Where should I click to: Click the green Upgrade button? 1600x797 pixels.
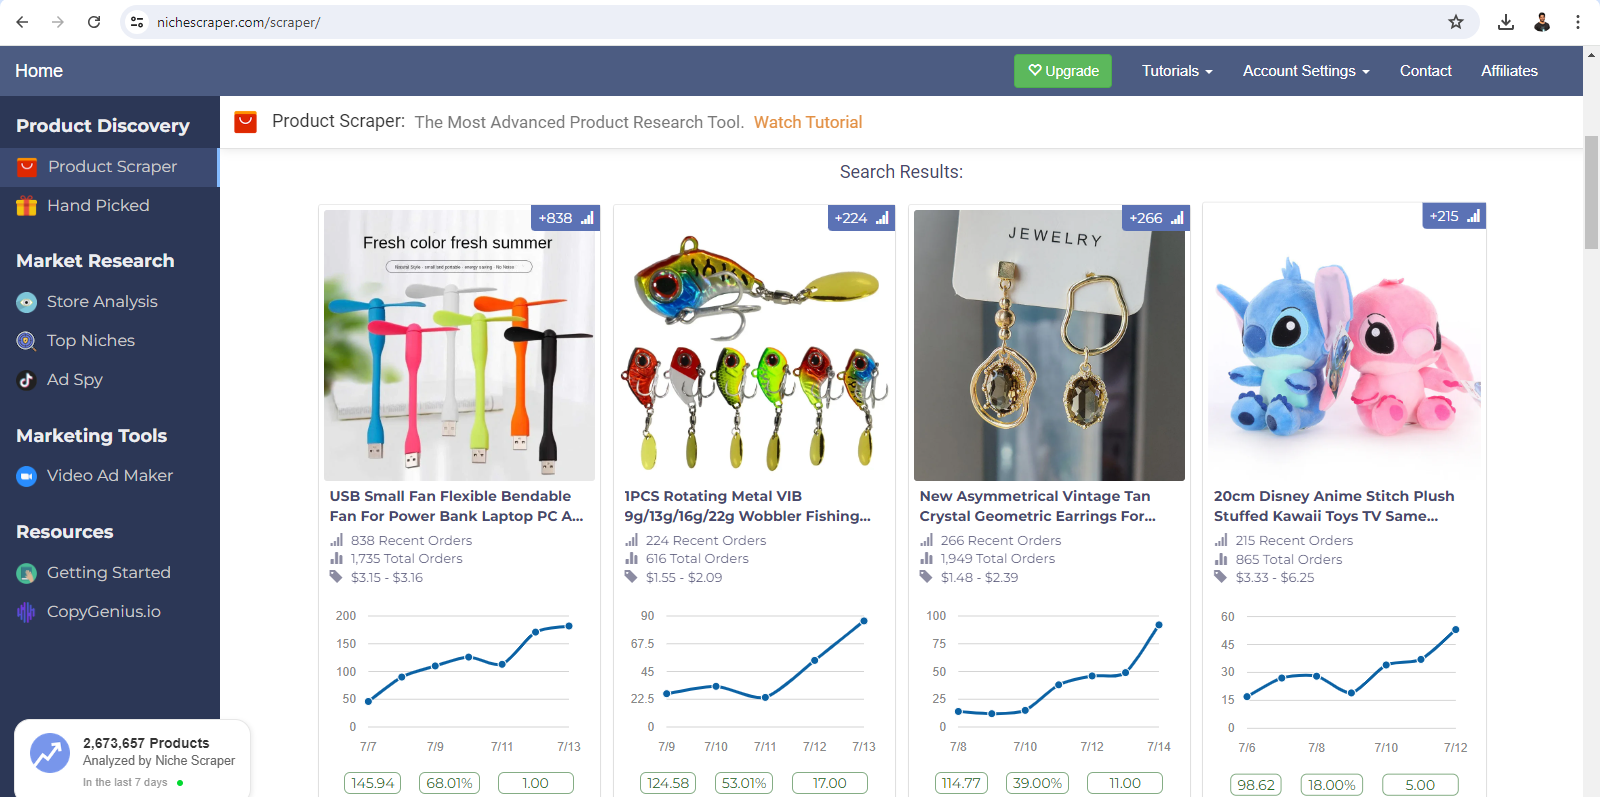coord(1063,71)
